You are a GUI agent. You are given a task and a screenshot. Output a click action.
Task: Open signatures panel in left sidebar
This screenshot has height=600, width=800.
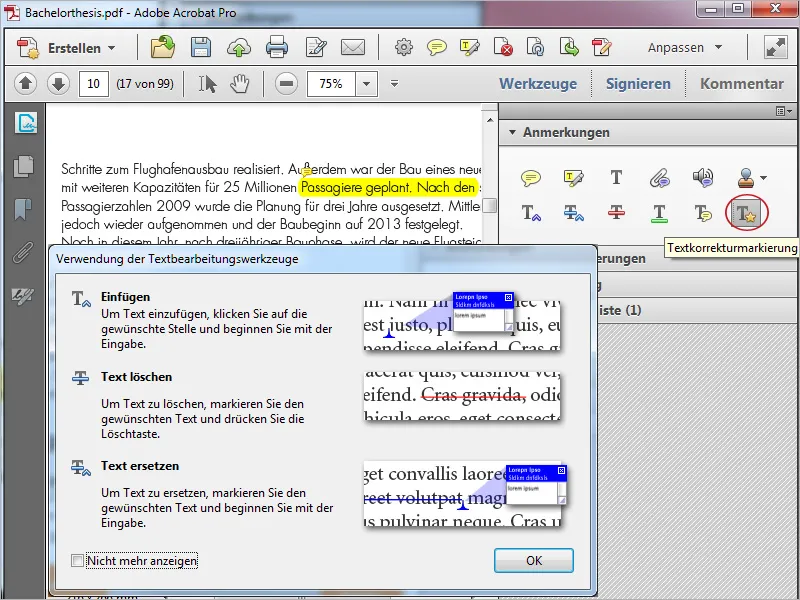tap(26, 123)
